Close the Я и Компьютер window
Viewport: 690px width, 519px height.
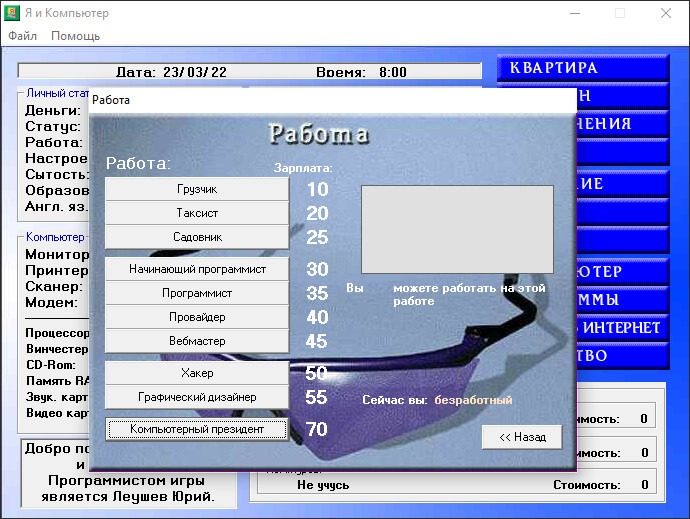point(666,13)
